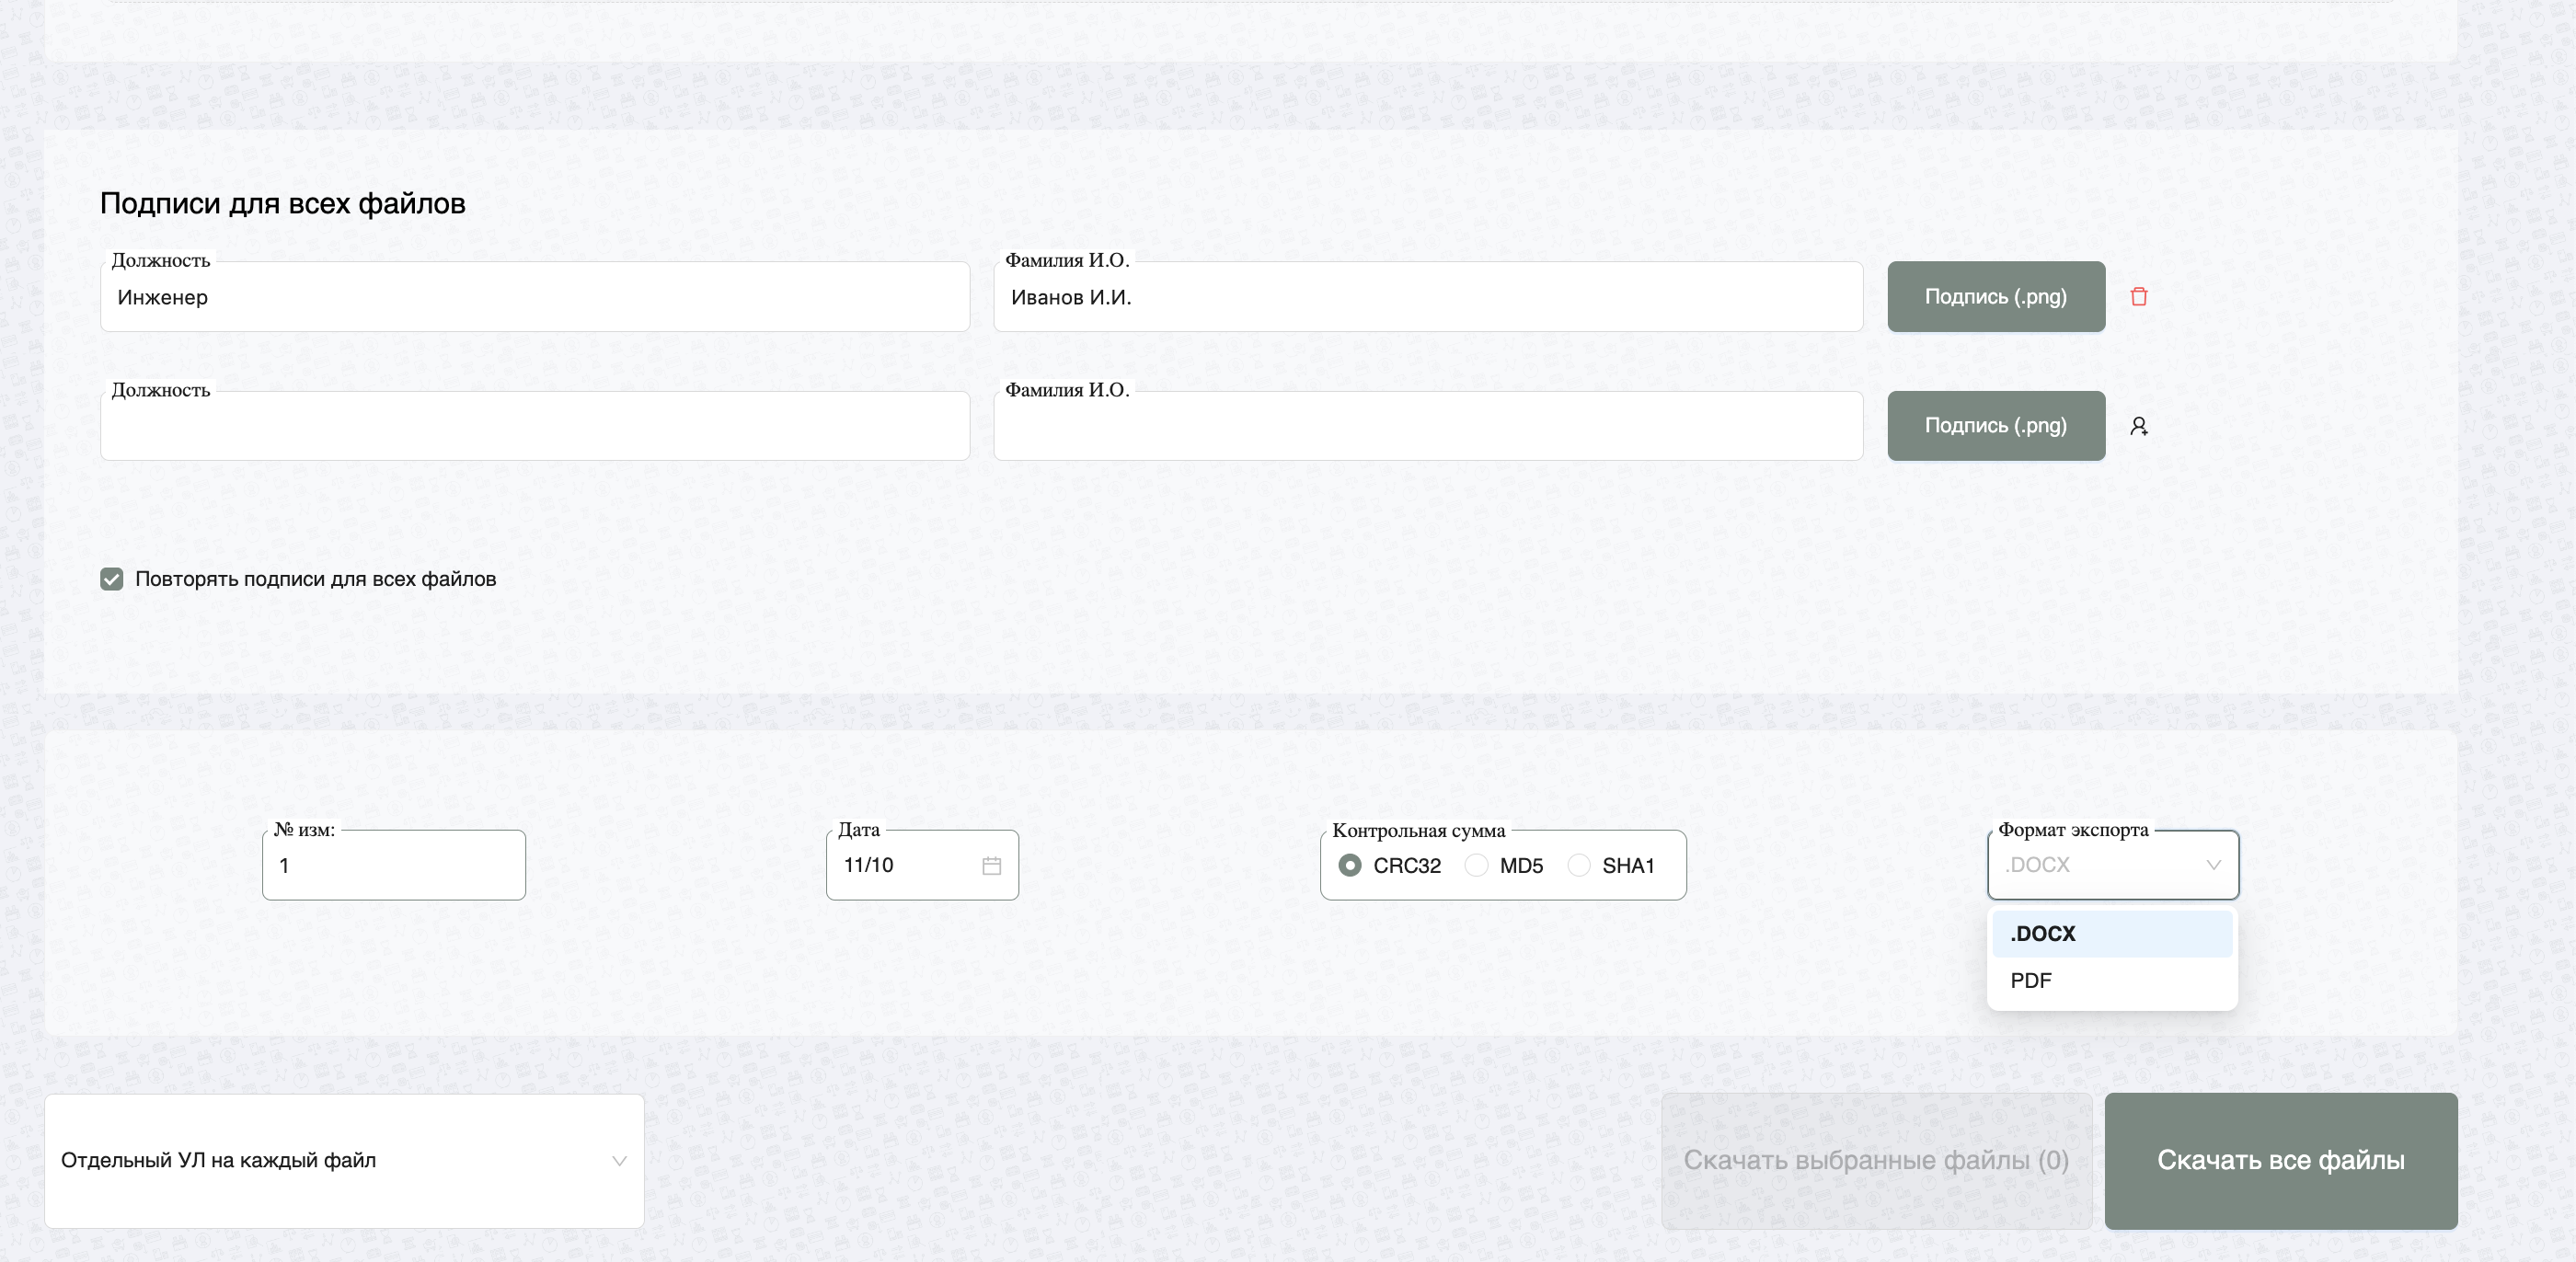
Task: Delete the Иванов И.И. signature row
Action: (2138, 297)
